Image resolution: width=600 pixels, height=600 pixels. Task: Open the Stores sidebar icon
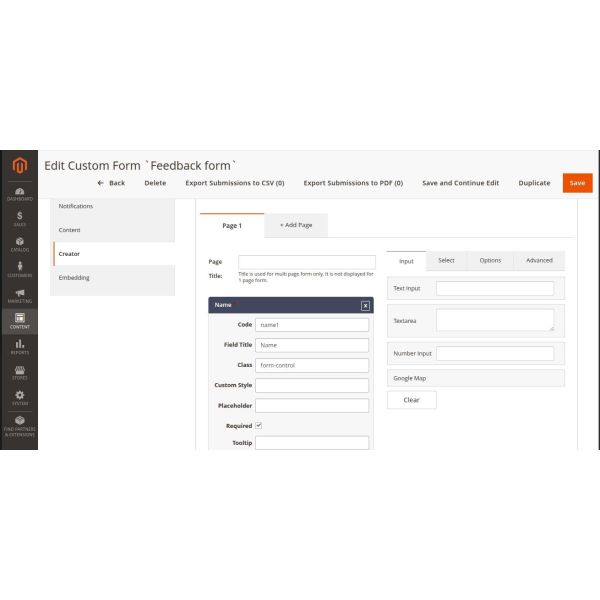[x=19, y=372]
